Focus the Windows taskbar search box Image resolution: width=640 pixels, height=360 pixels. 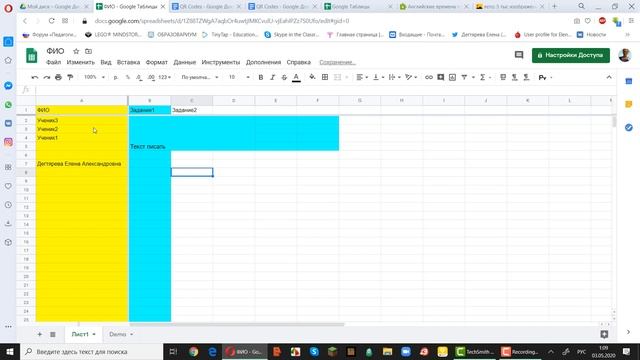92,351
